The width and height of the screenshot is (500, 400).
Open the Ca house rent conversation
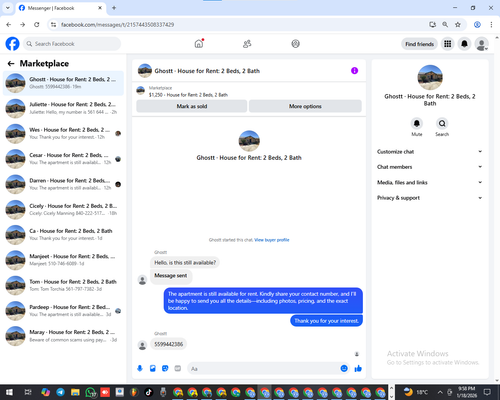63,234
